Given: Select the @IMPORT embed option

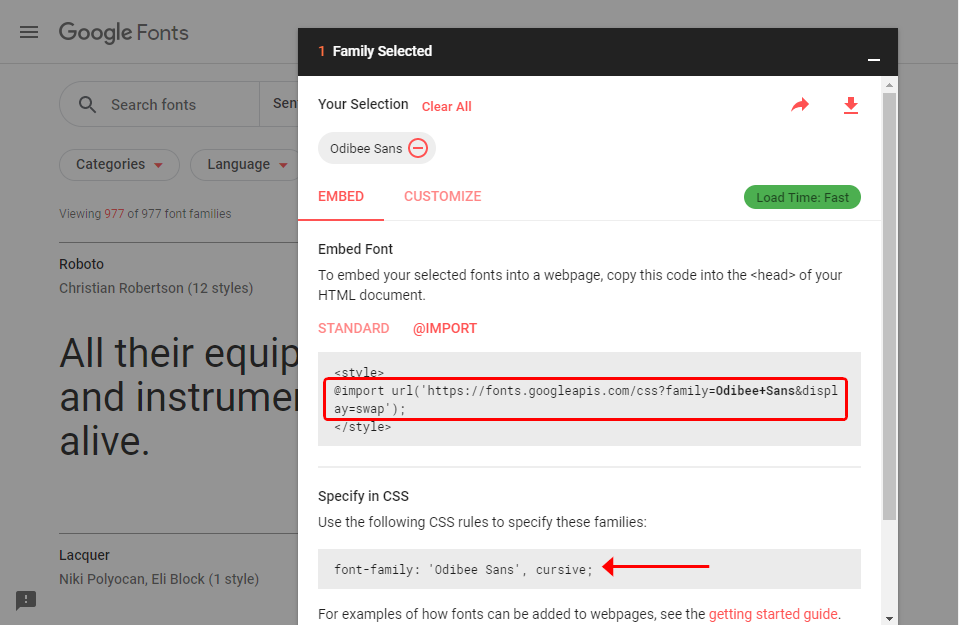Looking at the screenshot, I should tap(445, 328).
